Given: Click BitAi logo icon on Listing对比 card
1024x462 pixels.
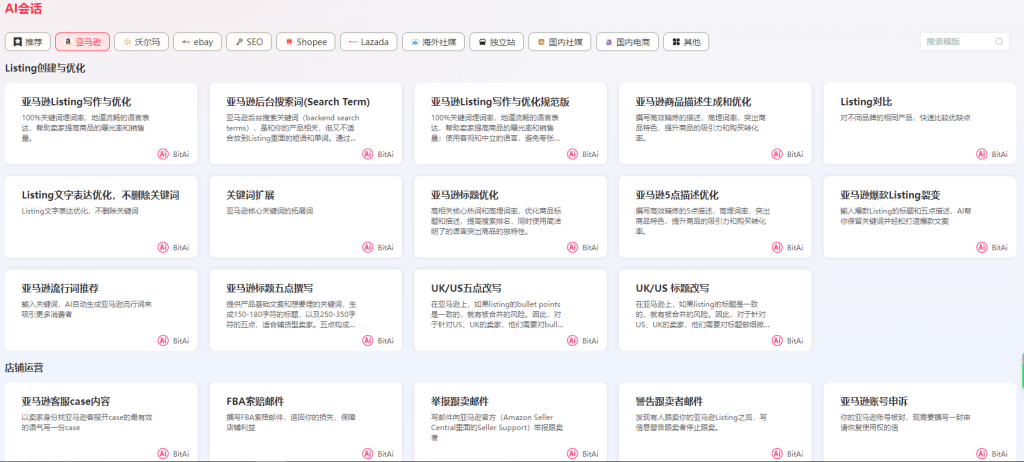Looking at the screenshot, I should [x=980, y=154].
